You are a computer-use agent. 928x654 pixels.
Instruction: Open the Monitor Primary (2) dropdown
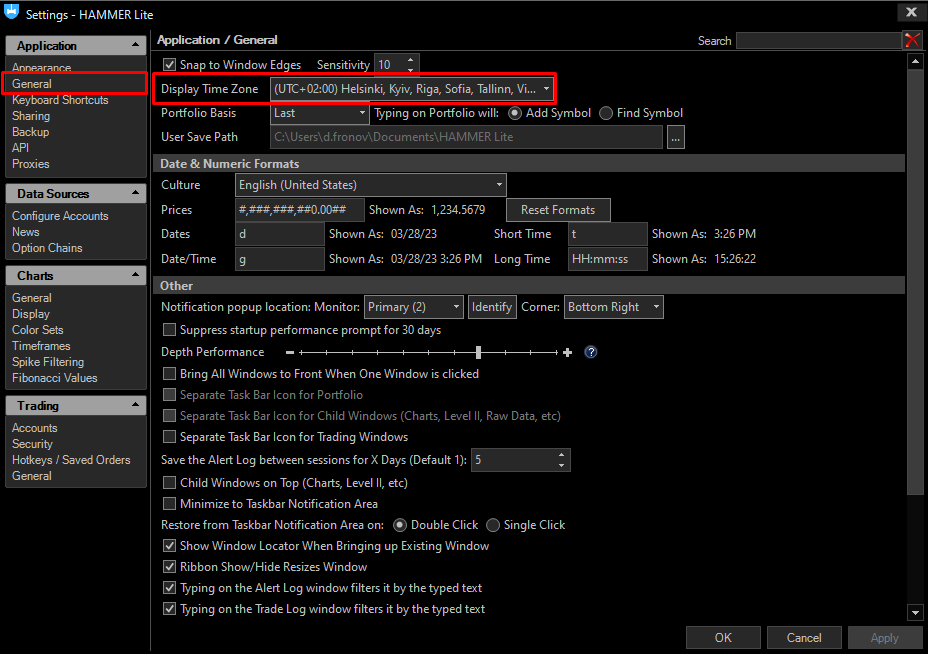[414, 307]
